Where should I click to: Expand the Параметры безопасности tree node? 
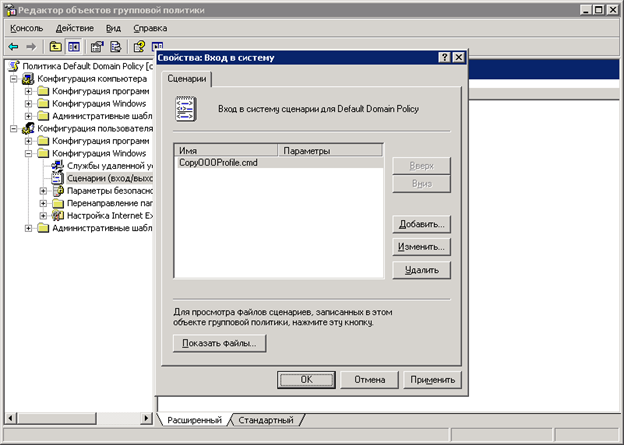[44, 190]
